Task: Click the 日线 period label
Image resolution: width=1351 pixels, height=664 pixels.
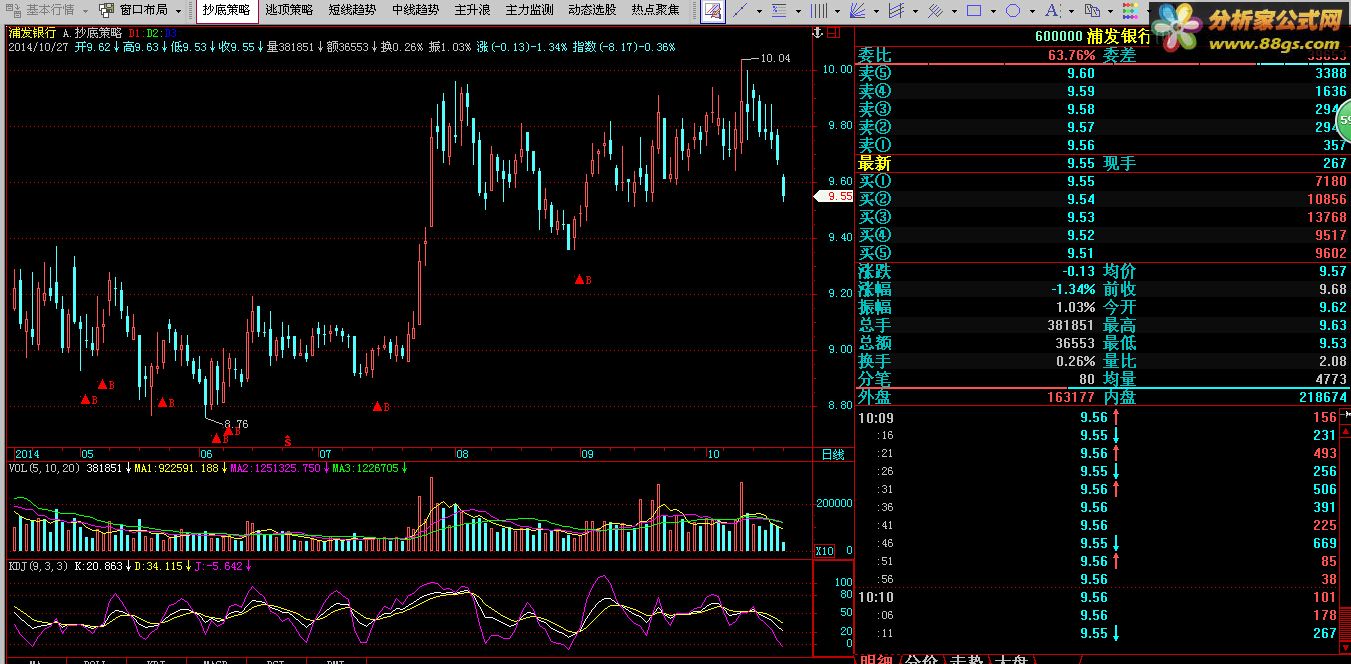Action: pos(832,454)
